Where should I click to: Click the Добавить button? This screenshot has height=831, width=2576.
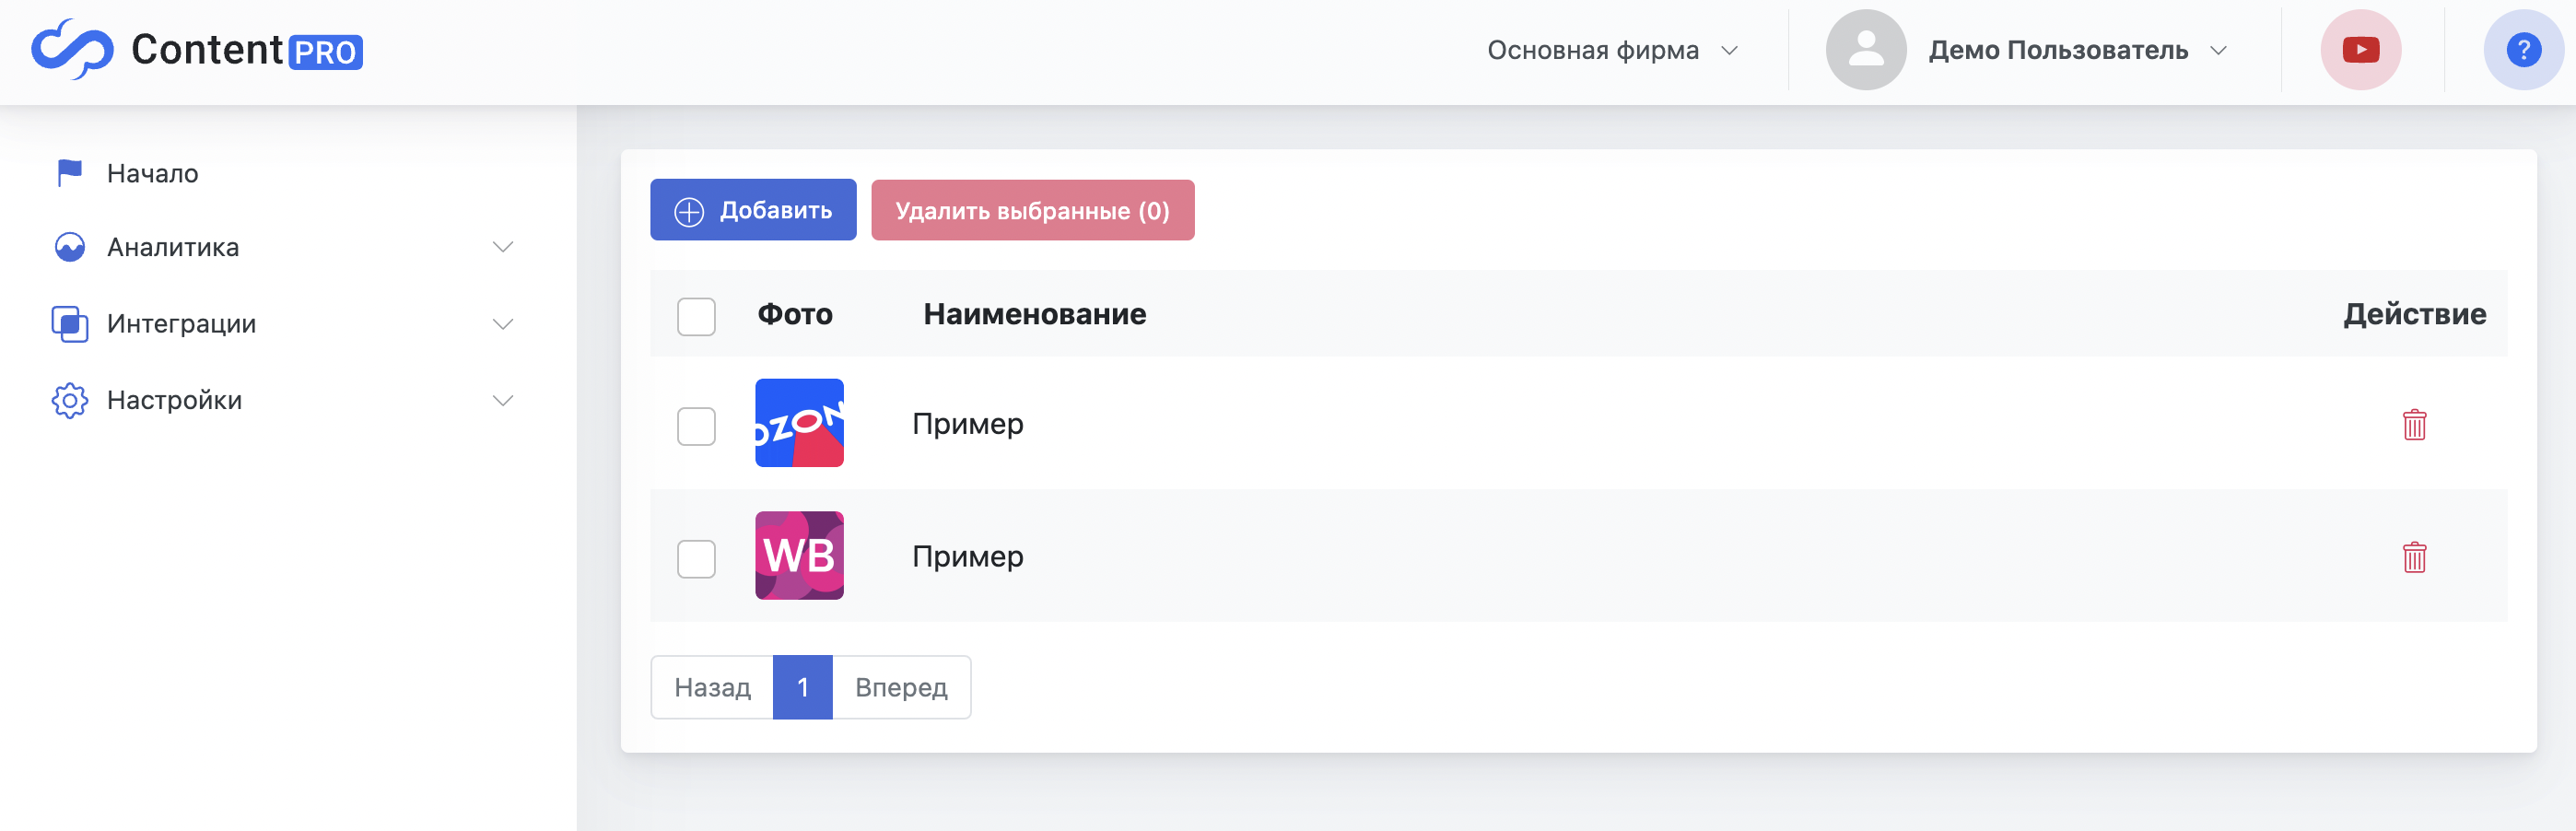[753, 210]
